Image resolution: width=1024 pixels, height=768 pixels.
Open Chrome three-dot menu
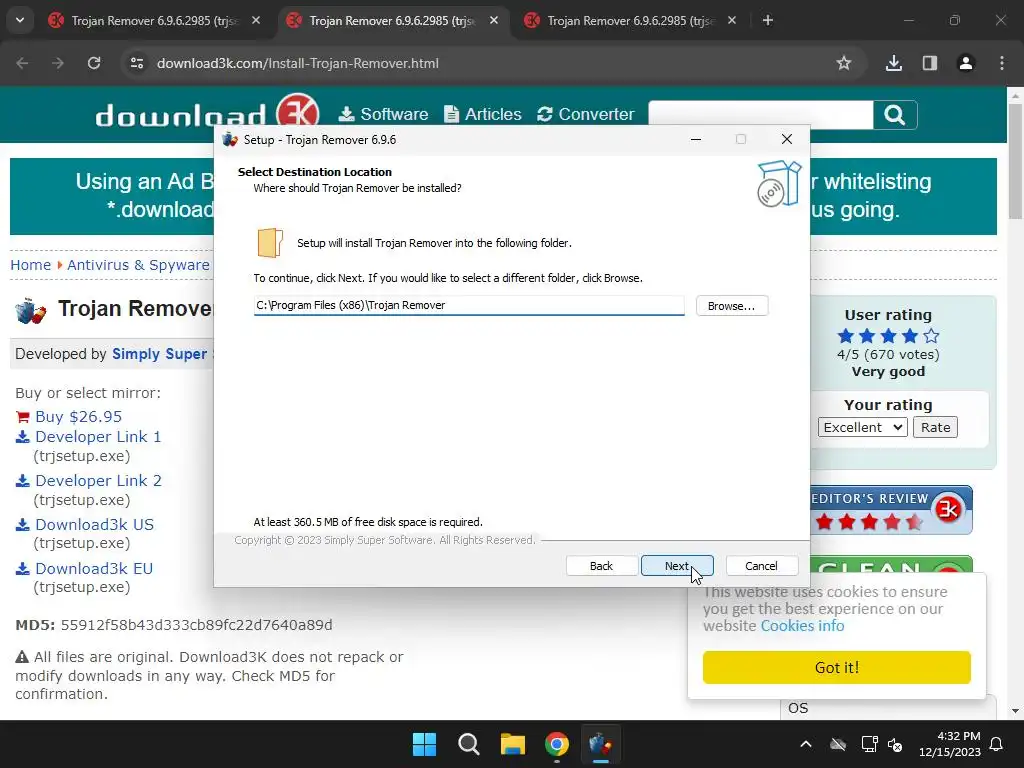click(x=1002, y=63)
